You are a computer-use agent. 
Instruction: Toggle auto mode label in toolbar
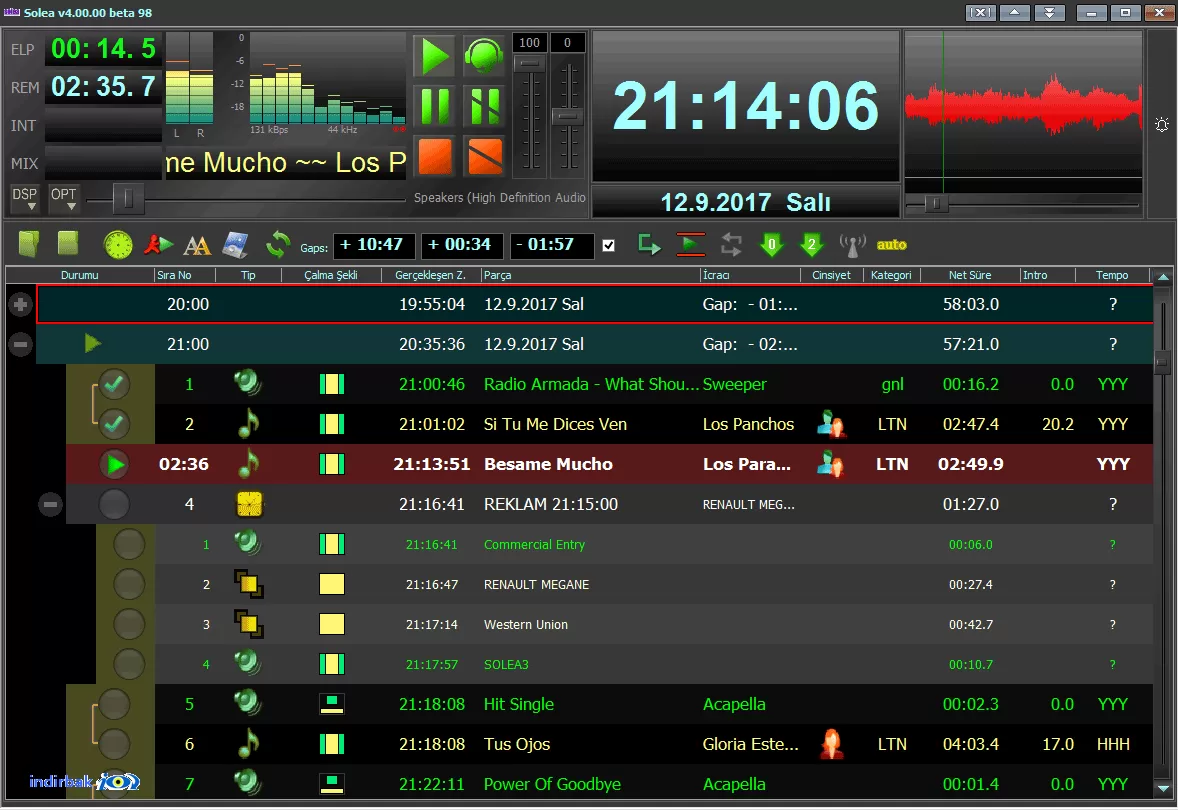coord(892,245)
